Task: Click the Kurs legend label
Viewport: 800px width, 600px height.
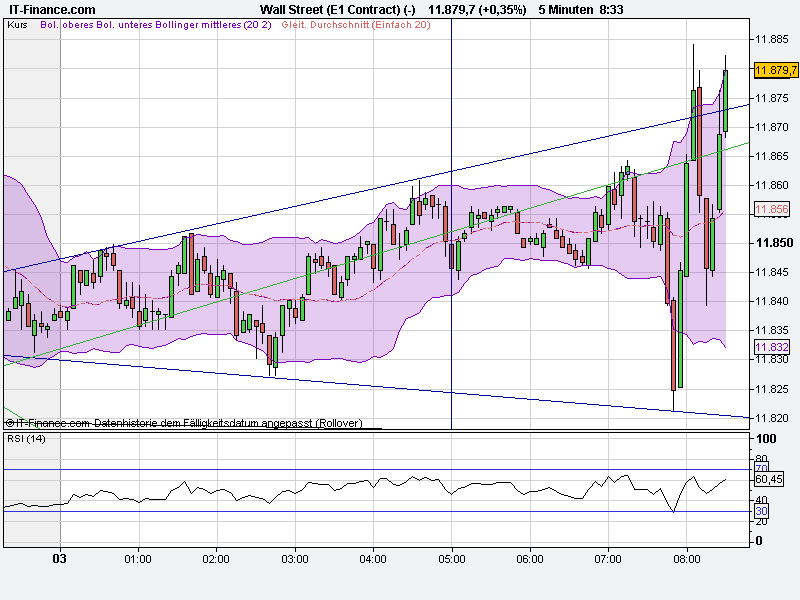Action: (17, 24)
